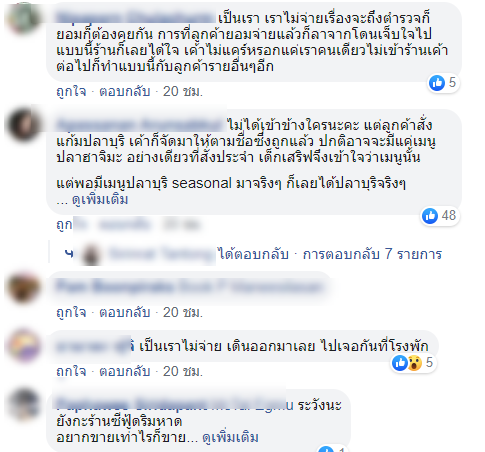Open third commenter's brown avatar
485x452 pixels.
click(x=23, y=287)
